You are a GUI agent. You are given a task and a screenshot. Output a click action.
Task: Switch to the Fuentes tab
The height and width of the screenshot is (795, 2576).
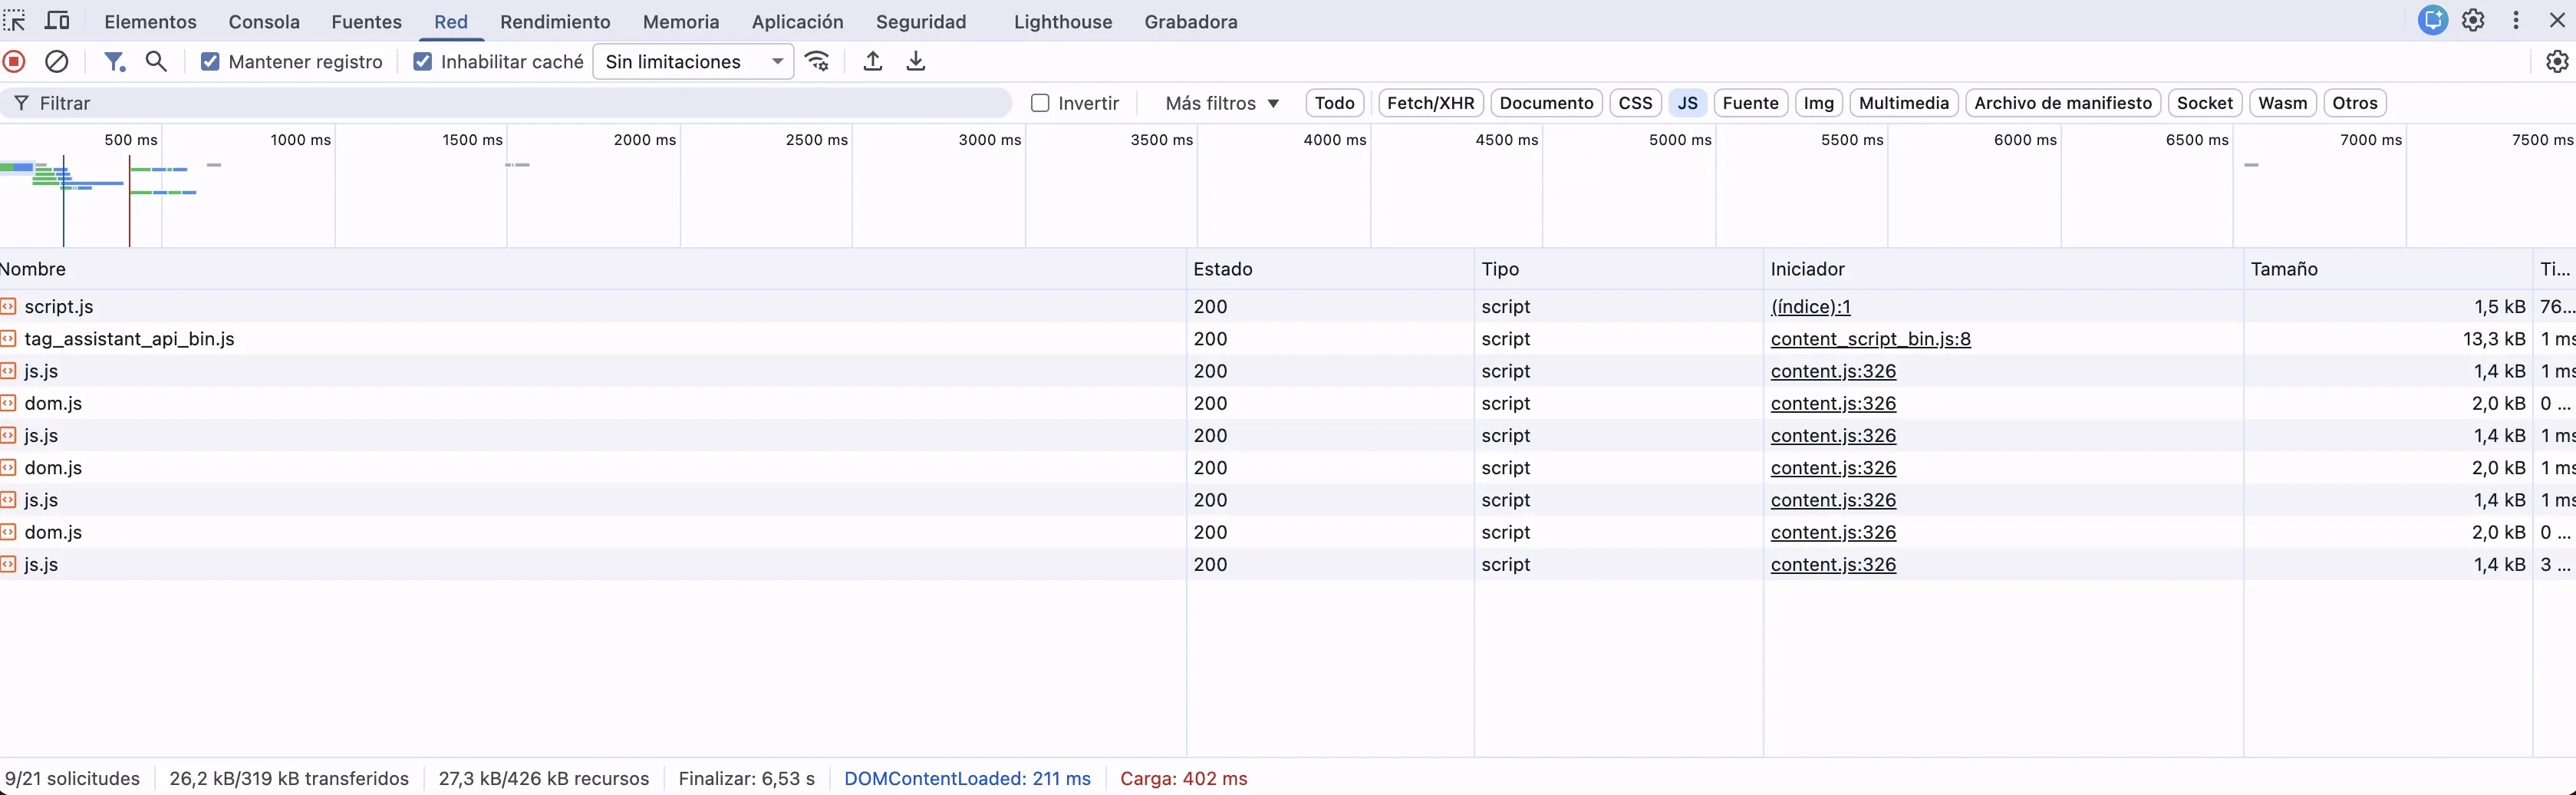coord(366,21)
